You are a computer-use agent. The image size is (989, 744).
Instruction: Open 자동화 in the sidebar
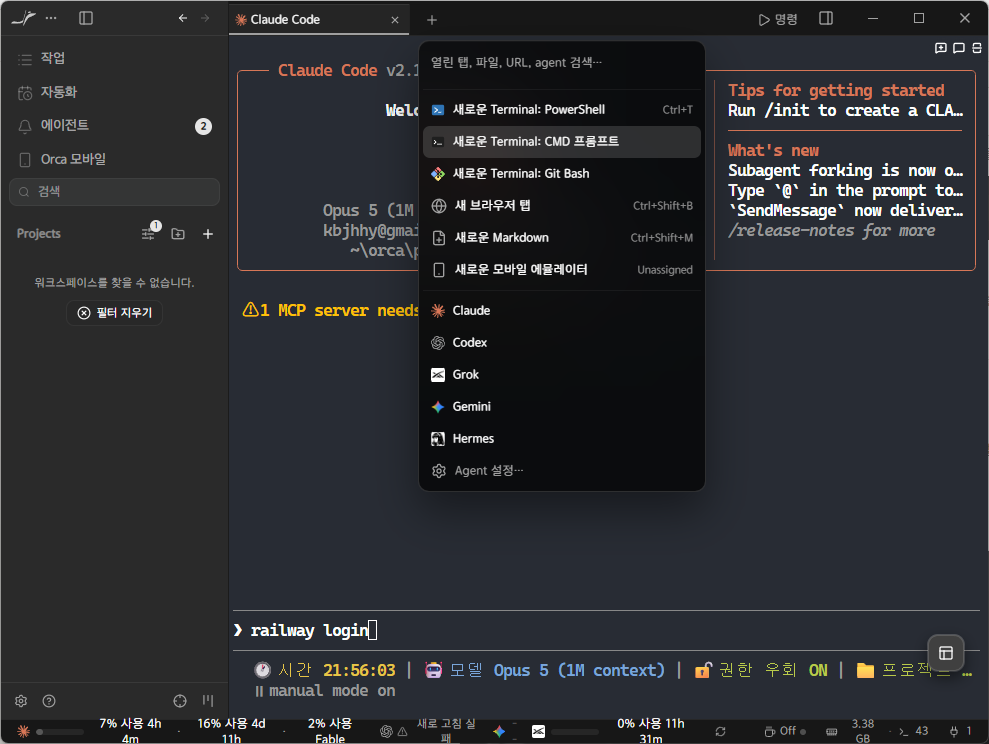114,92
